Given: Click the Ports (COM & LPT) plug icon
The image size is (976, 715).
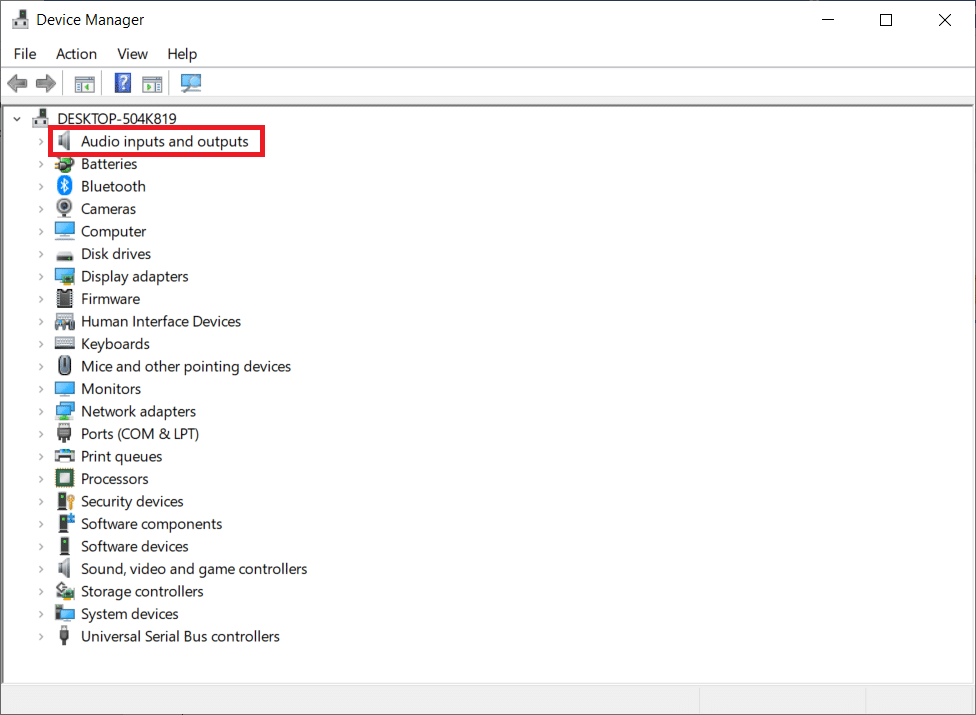Looking at the screenshot, I should [x=64, y=434].
